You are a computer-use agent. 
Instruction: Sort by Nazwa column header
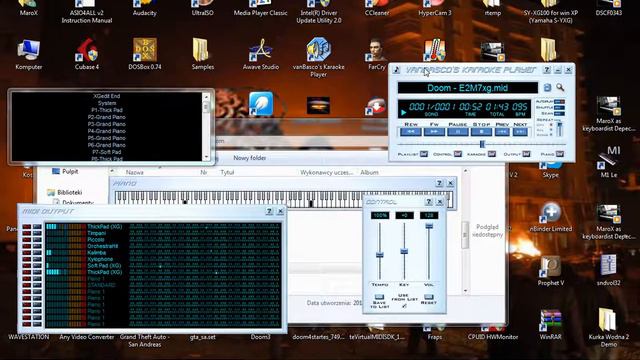pos(134,173)
